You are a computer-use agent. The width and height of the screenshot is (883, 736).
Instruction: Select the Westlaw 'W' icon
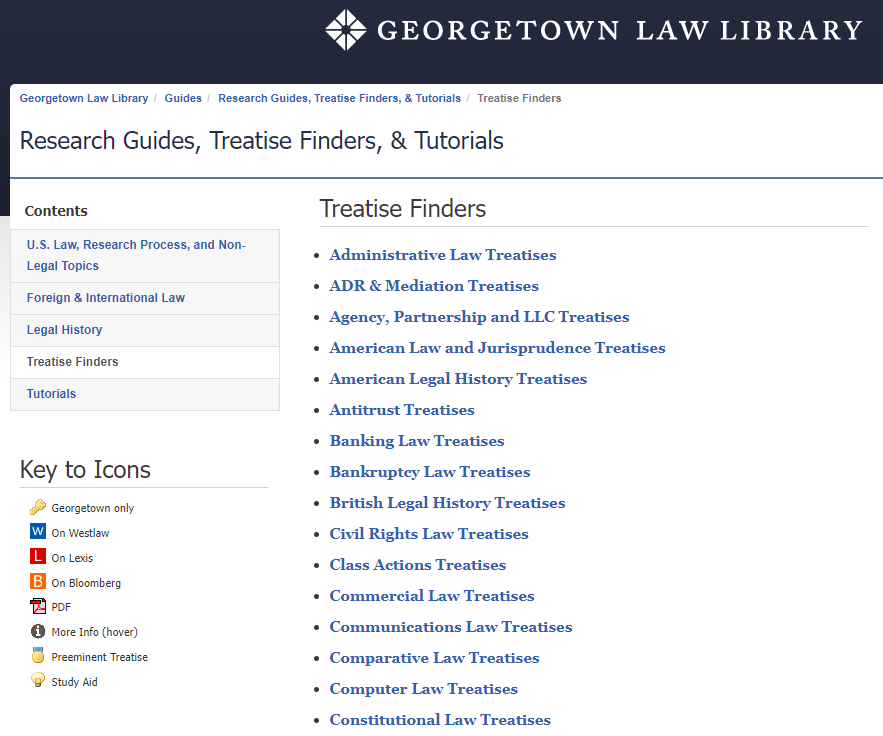(37, 532)
